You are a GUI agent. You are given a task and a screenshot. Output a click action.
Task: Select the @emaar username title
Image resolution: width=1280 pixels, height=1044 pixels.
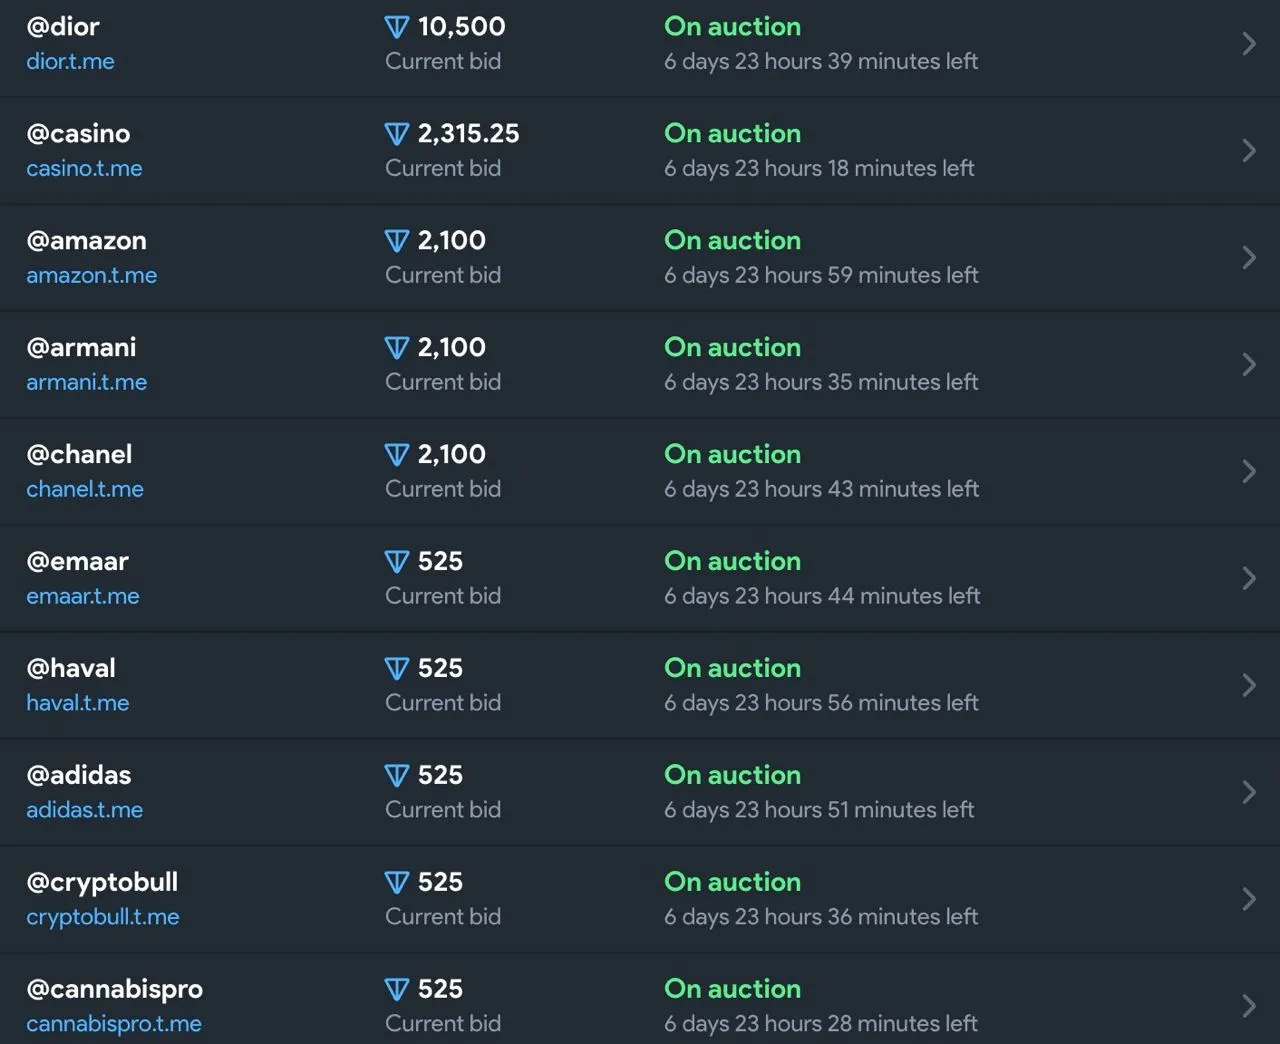tap(77, 562)
